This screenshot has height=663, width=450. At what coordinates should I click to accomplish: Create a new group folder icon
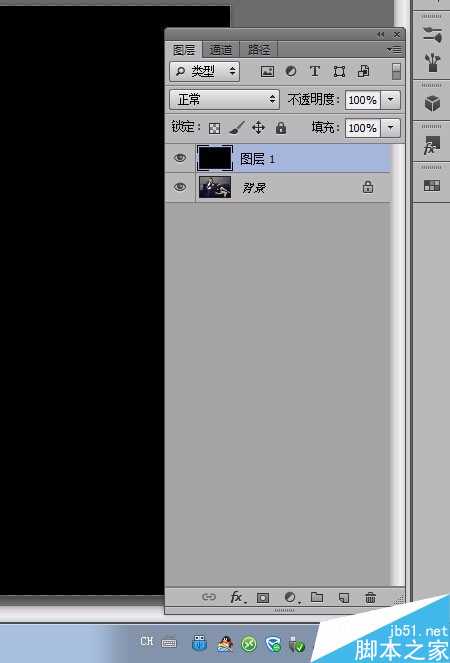(317, 597)
